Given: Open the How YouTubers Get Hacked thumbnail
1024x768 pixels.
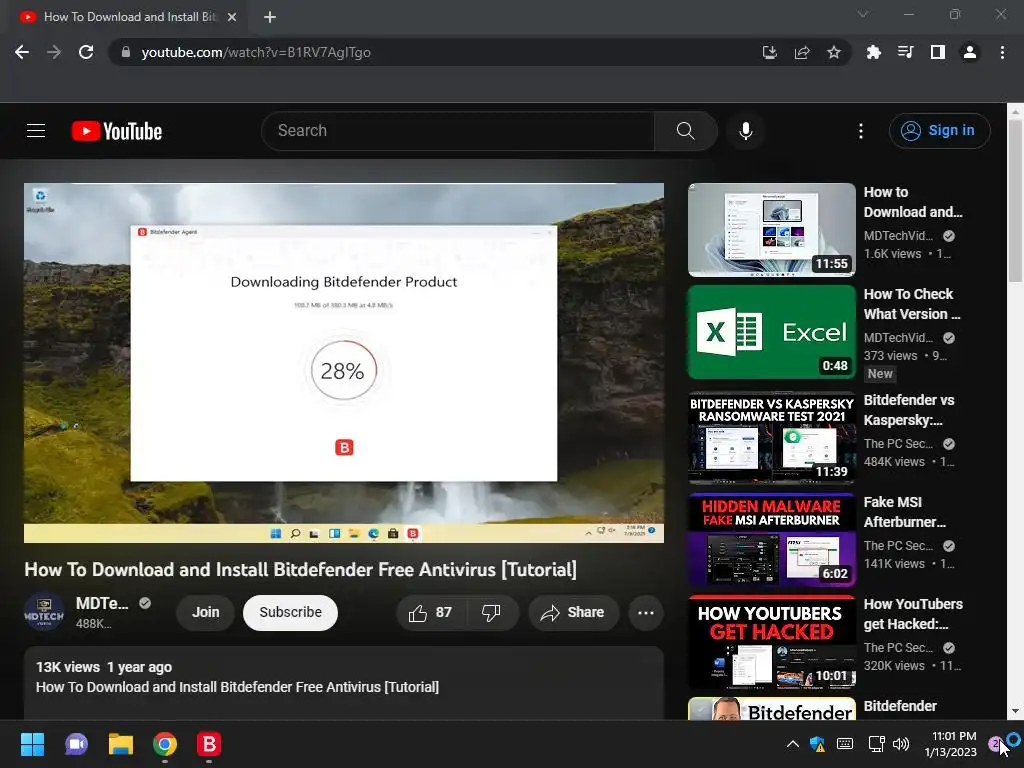Looking at the screenshot, I should click(771, 641).
